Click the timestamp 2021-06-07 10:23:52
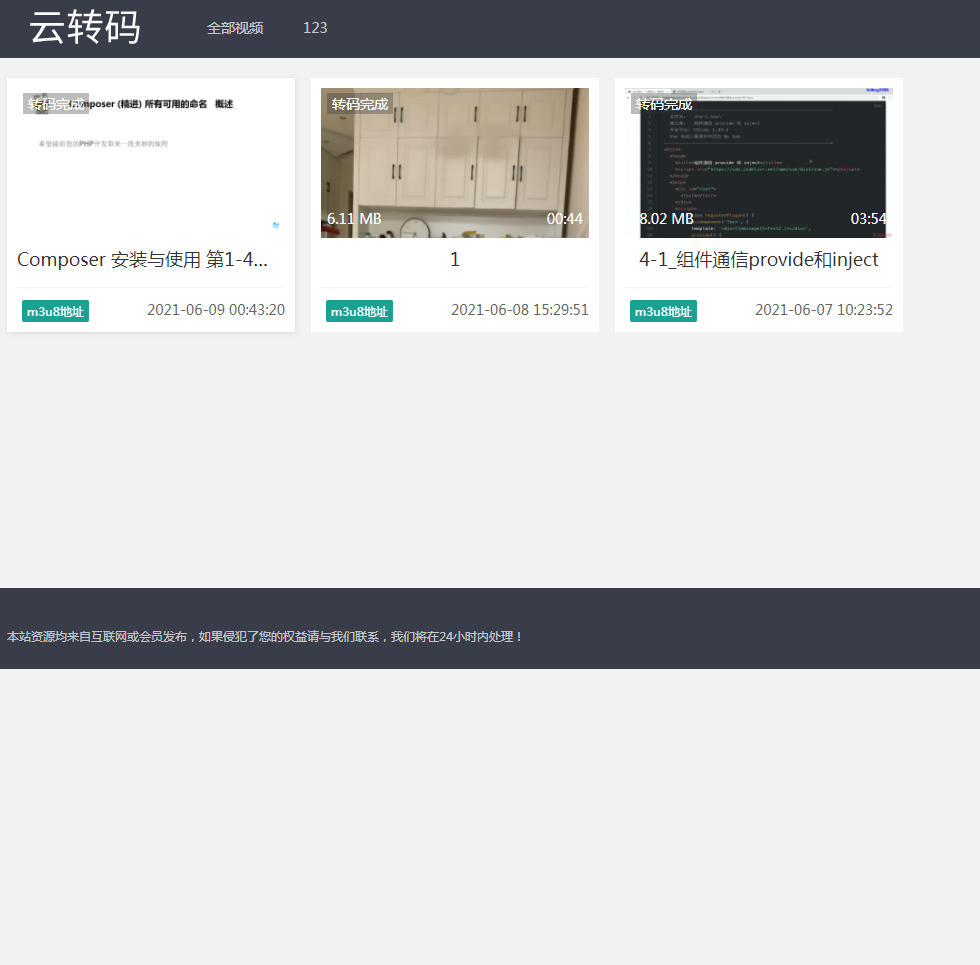 (x=824, y=310)
